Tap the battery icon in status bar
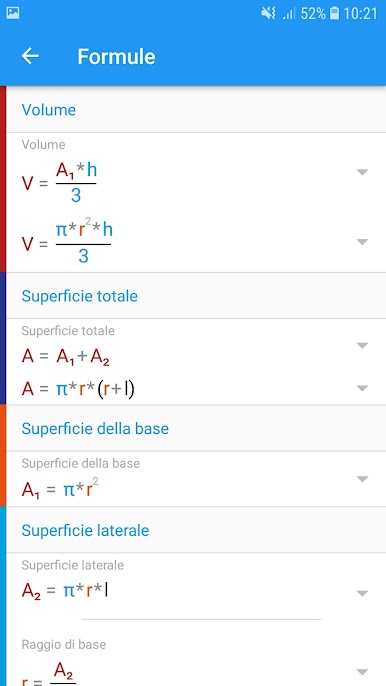 (334, 14)
